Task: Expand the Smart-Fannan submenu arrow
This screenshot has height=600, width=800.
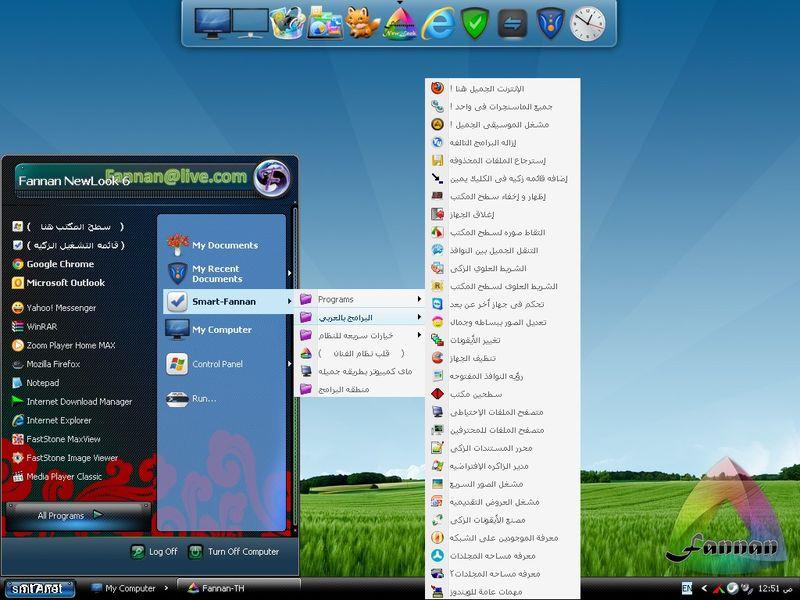Action: point(289,302)
